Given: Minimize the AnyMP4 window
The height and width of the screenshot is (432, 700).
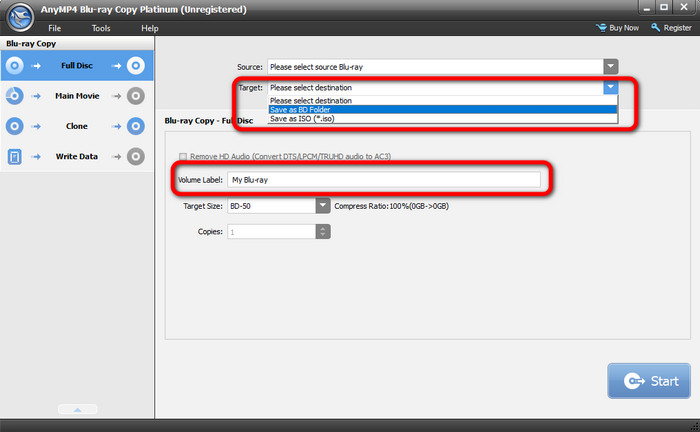Looking at the screenshot, I should (646, 8).
